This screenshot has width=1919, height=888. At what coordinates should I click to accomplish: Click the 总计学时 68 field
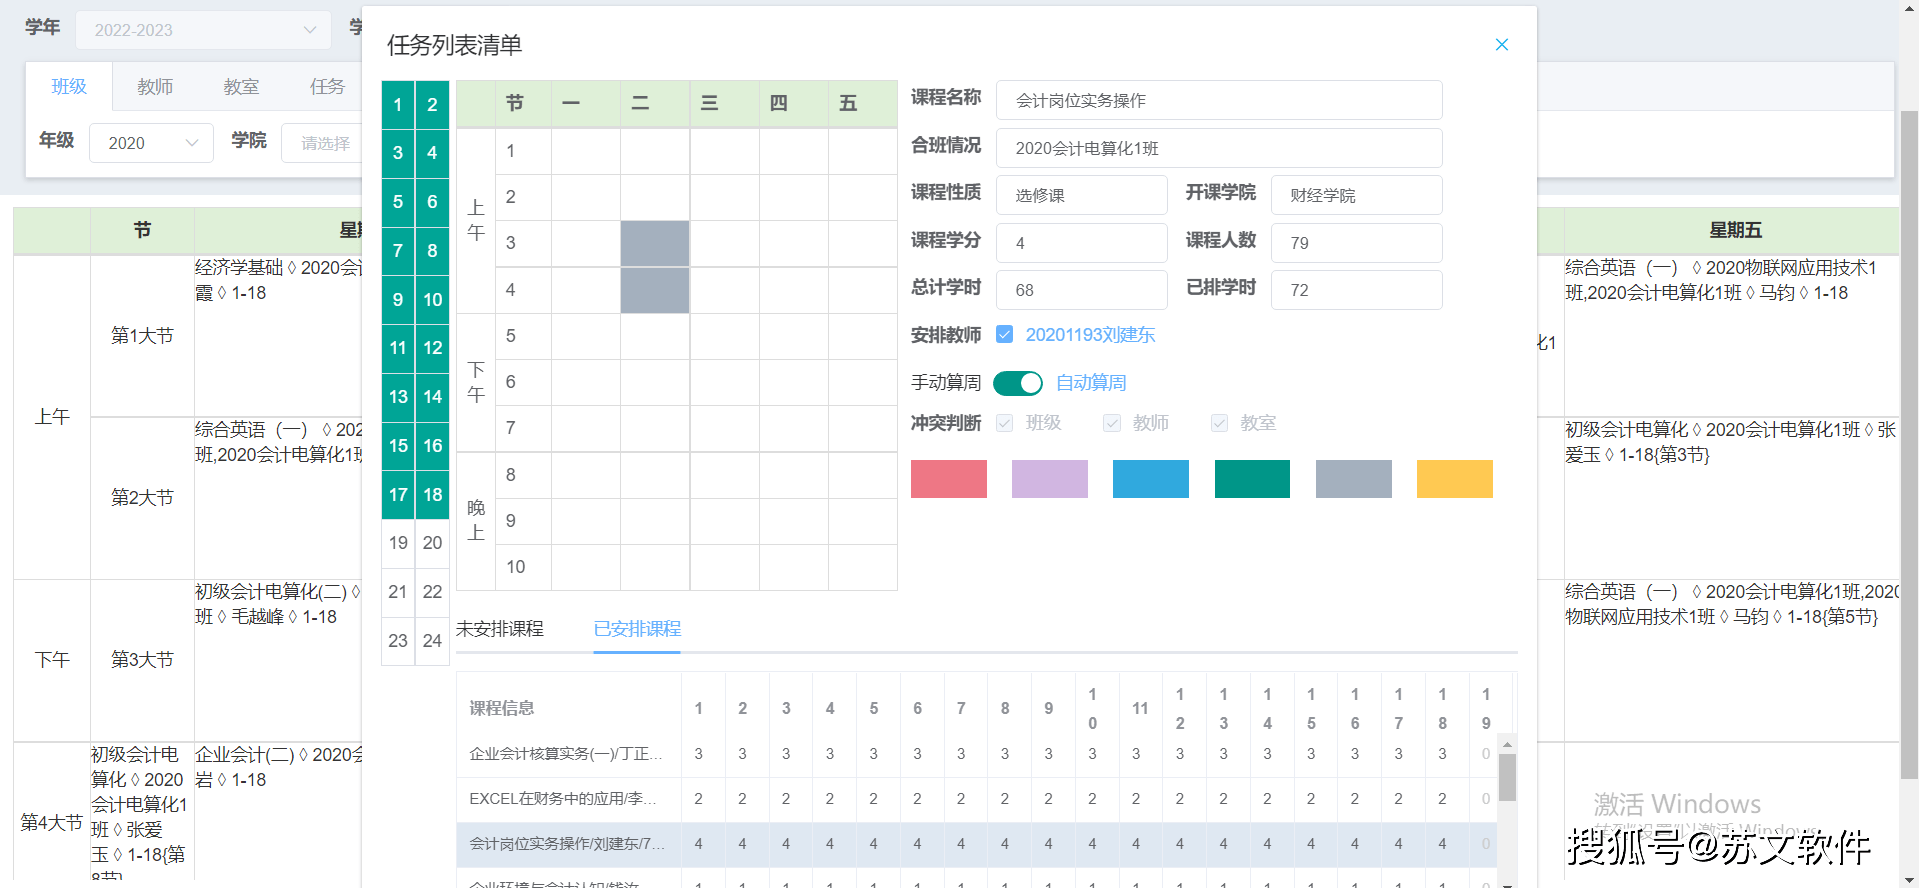pos(1081,290)
